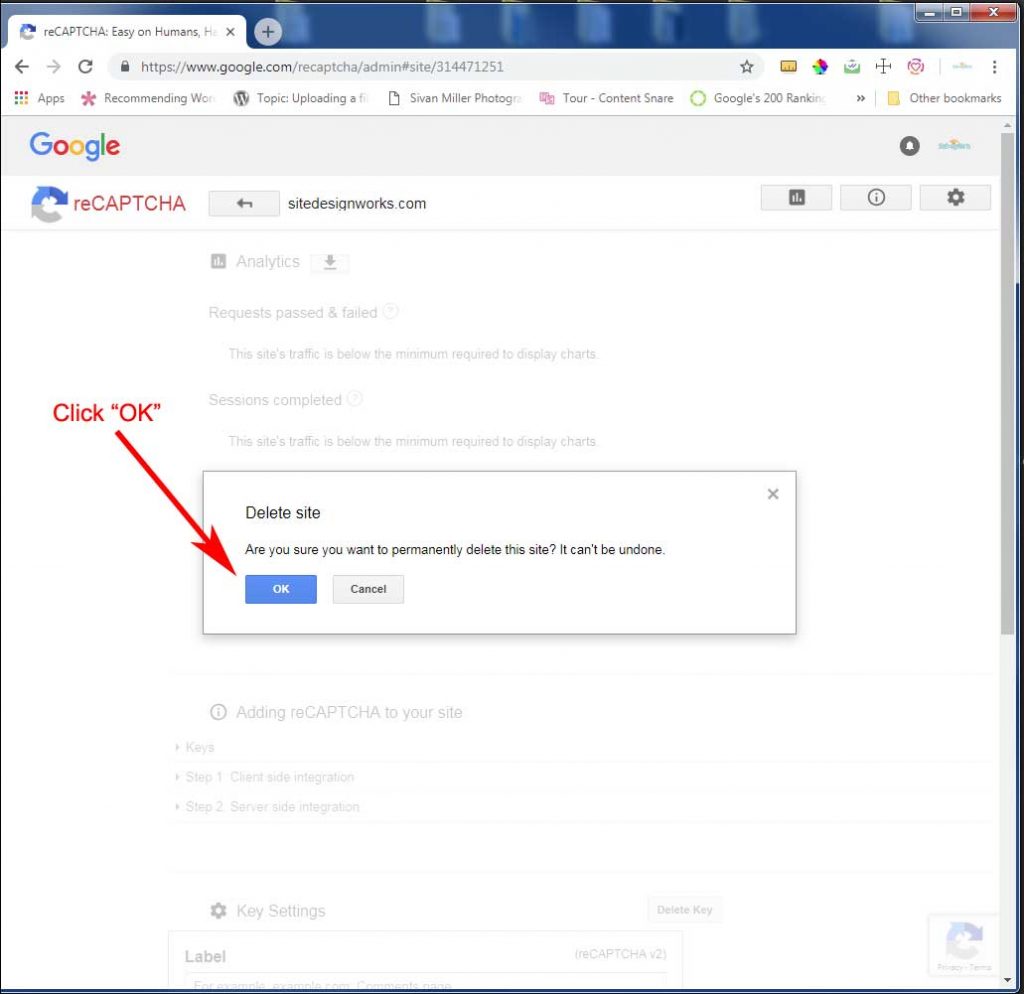Click the reCAPTCHA logo
1024x994 pixels.
pyautogui.click(x=108, y=203)
